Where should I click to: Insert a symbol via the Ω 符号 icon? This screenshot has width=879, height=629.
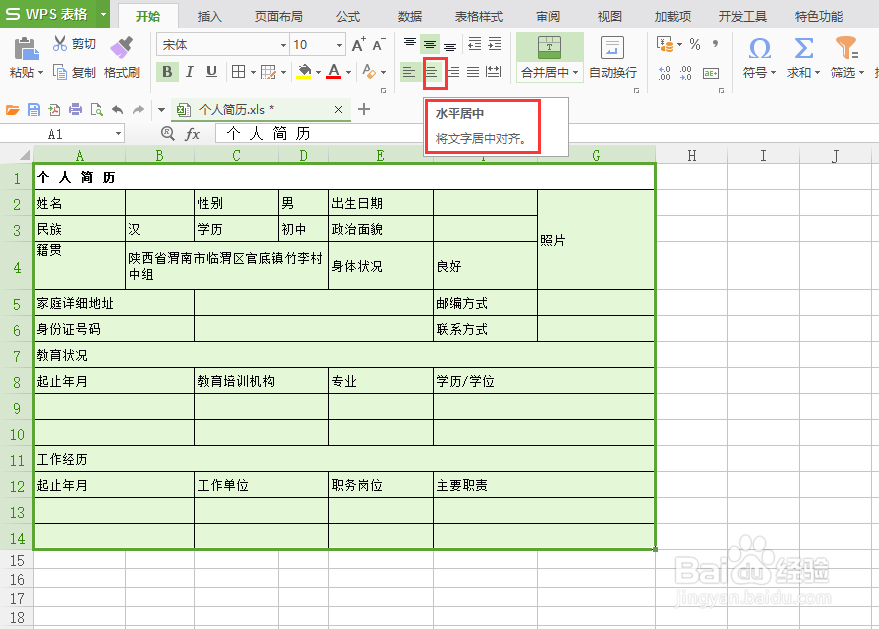pyautogui.click(x=759, y=49)
